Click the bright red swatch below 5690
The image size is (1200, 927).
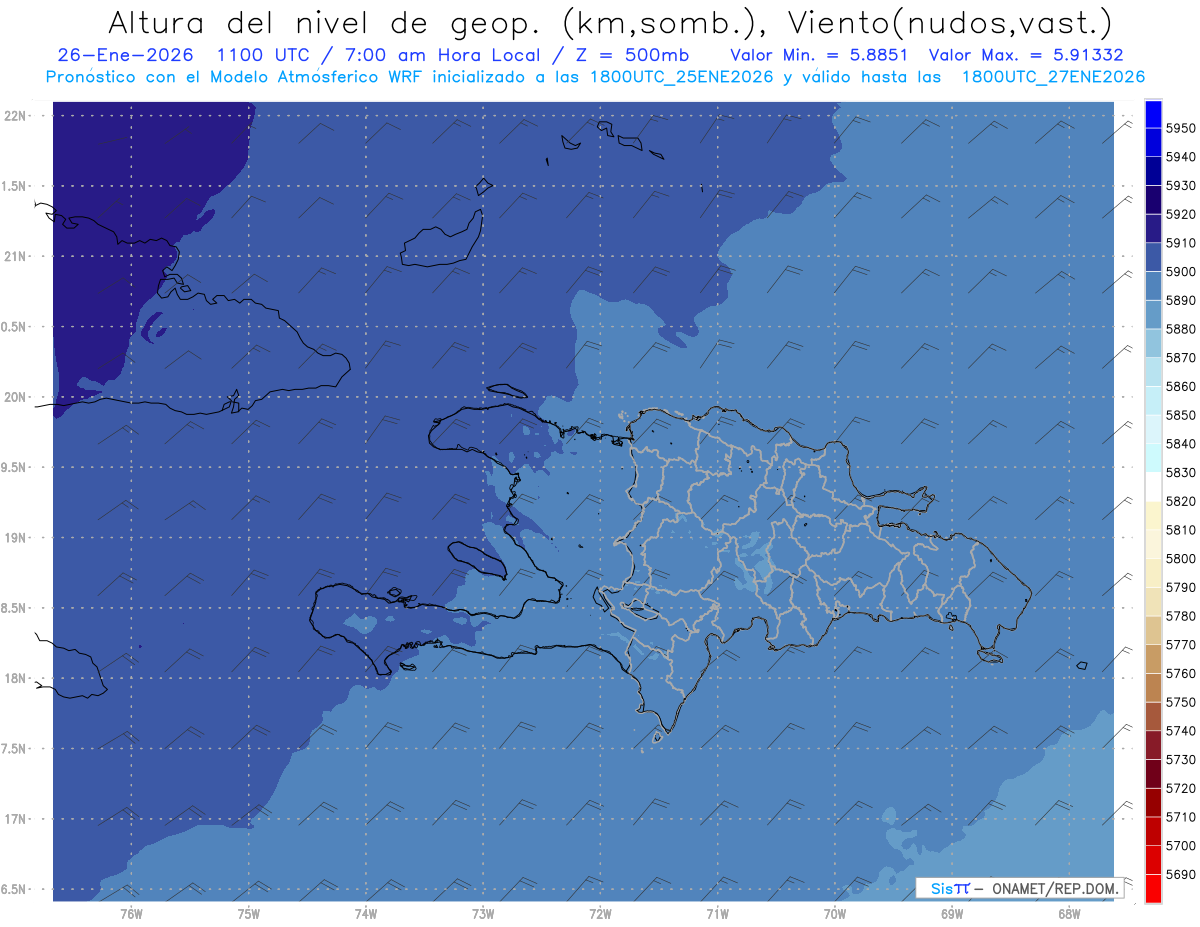click(x=1153, y=888)
